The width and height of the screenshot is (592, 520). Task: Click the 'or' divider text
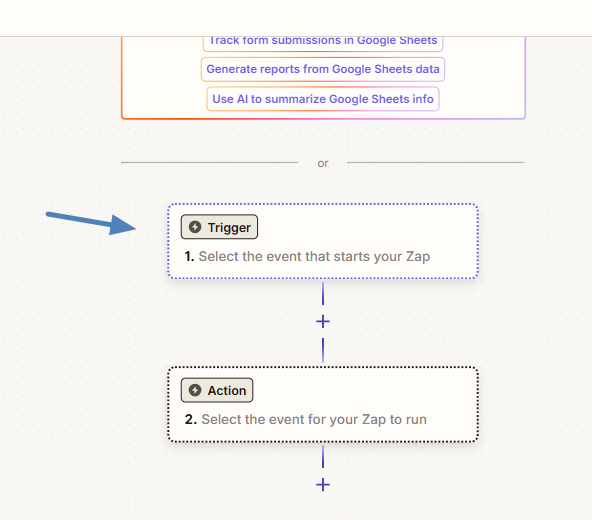click(x=323, y=163)
